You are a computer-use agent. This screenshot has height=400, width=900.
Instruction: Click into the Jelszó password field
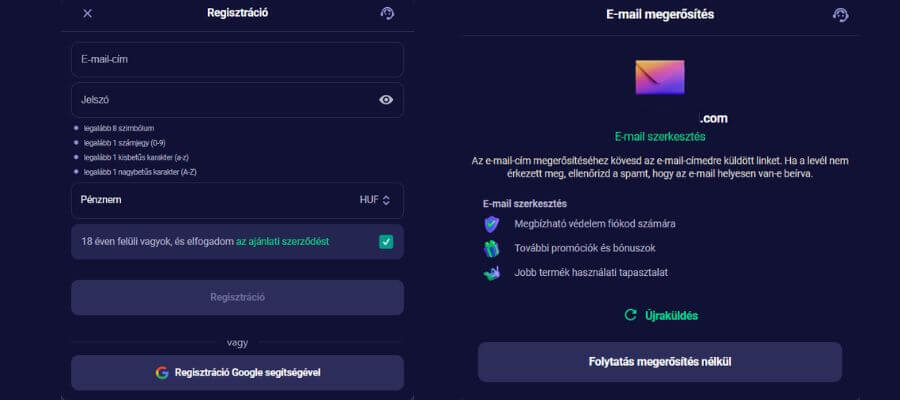click(220, 100)
